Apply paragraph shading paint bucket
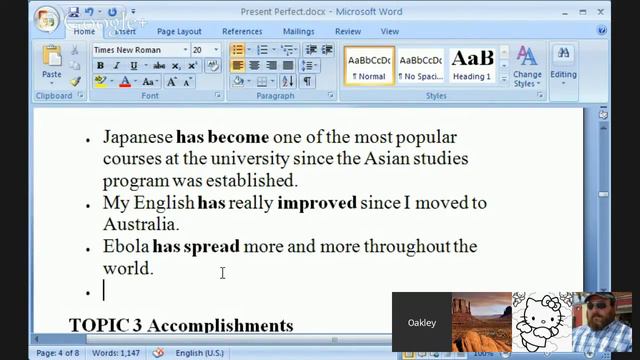640x360 pixels. click(238, 81)
